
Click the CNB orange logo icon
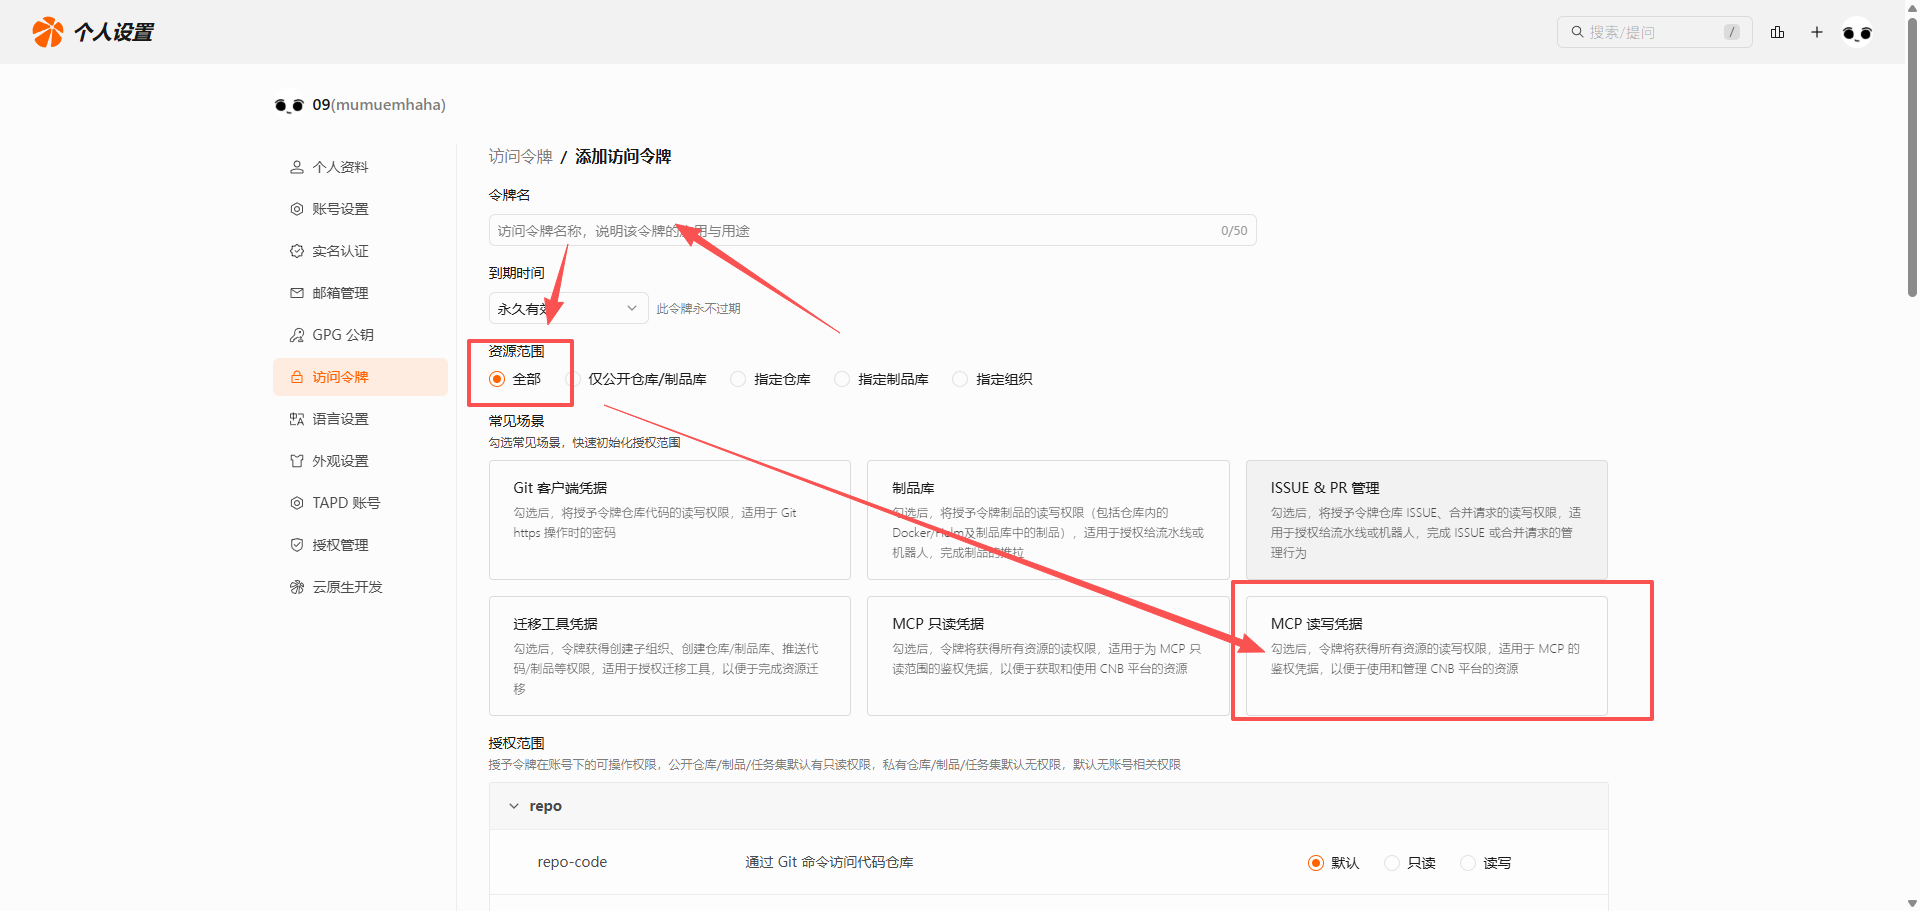(x=47, y=32)
